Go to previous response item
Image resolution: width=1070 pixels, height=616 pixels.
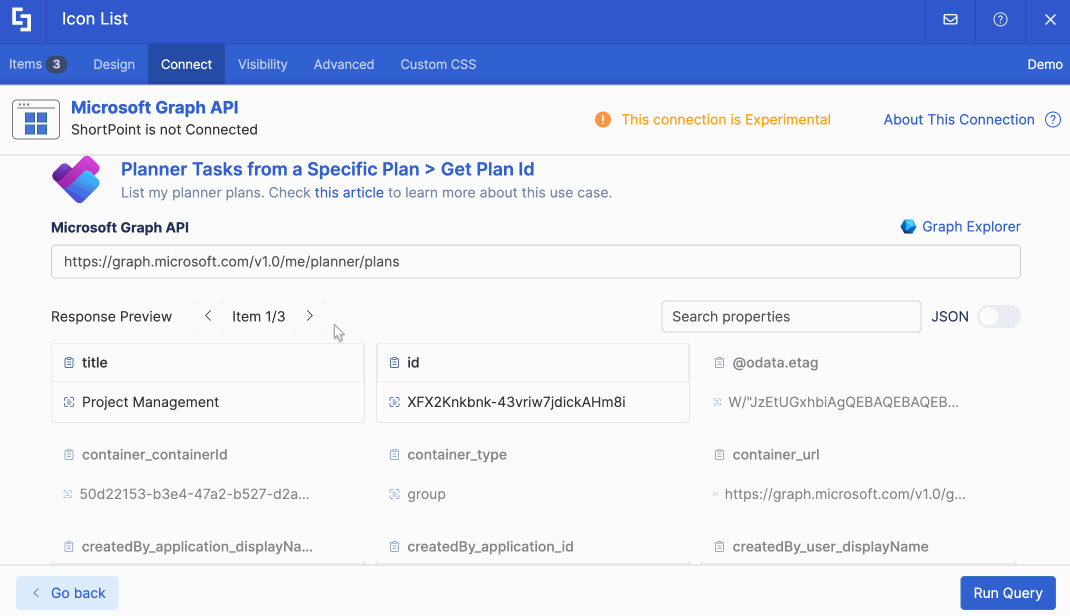pyautogui.click(x=208, y=316)
